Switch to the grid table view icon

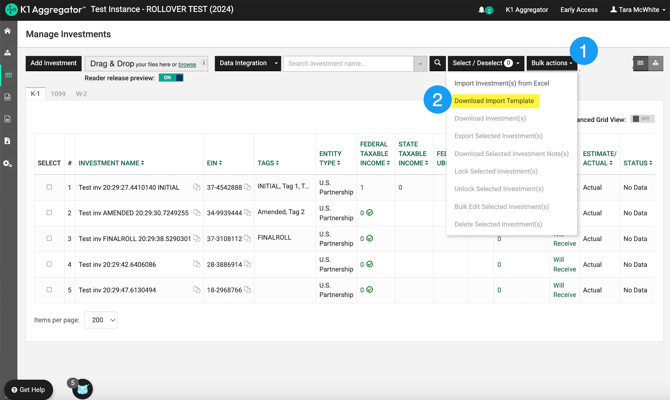[x=640, y=63]
